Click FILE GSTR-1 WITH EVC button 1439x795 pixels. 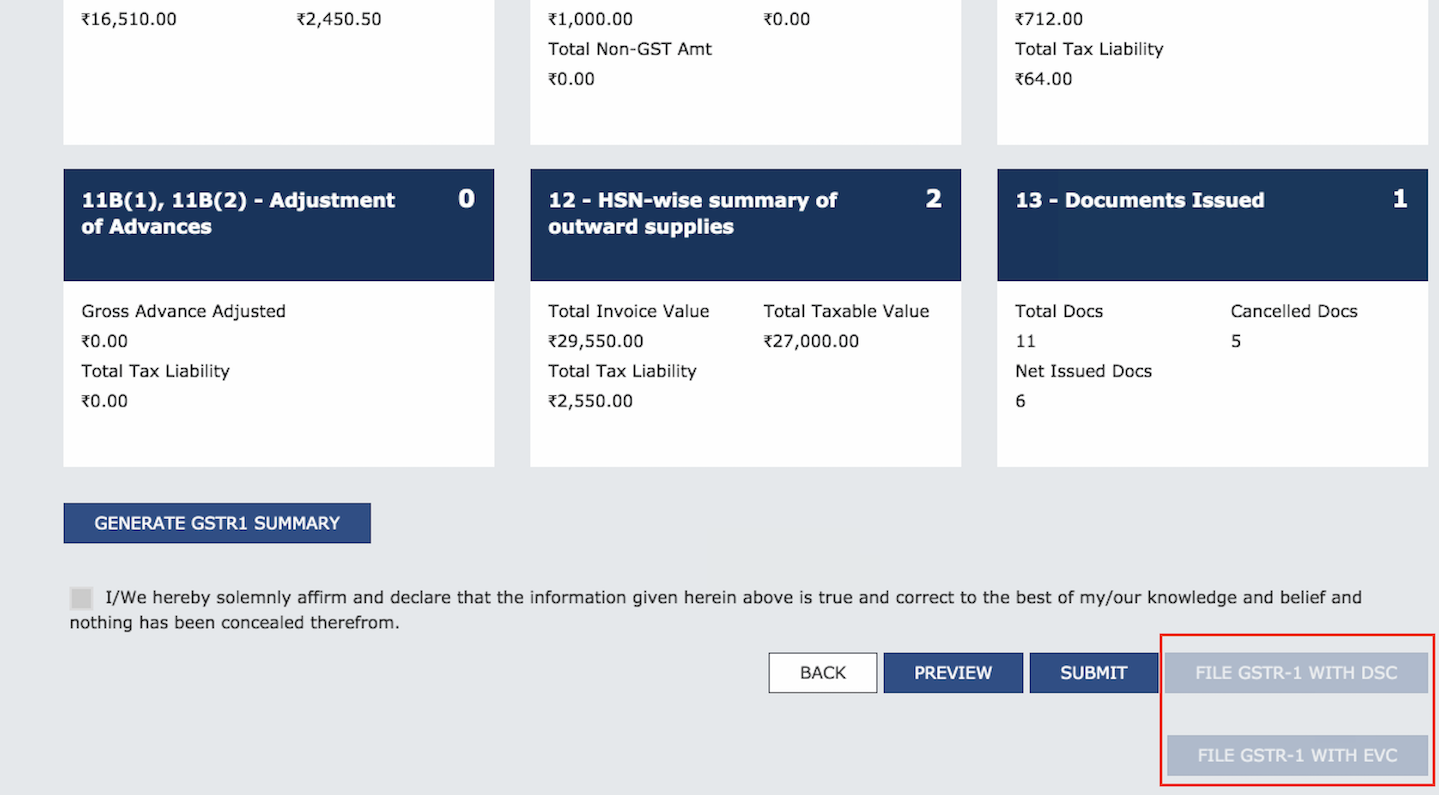pyautogui.click(x=1297, y=755)
